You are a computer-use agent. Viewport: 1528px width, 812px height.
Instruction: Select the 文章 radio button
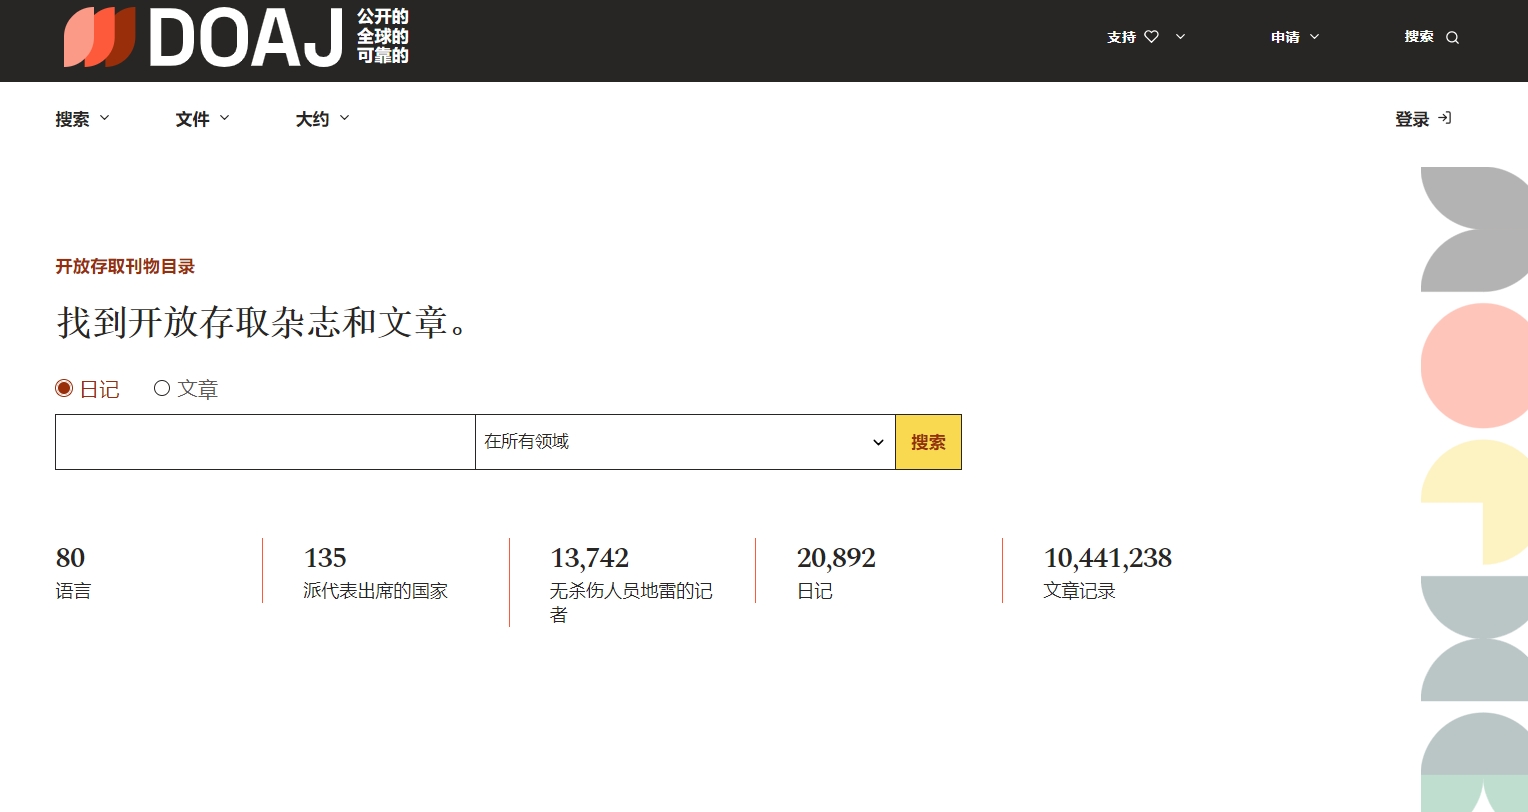(x=162, y=388)
